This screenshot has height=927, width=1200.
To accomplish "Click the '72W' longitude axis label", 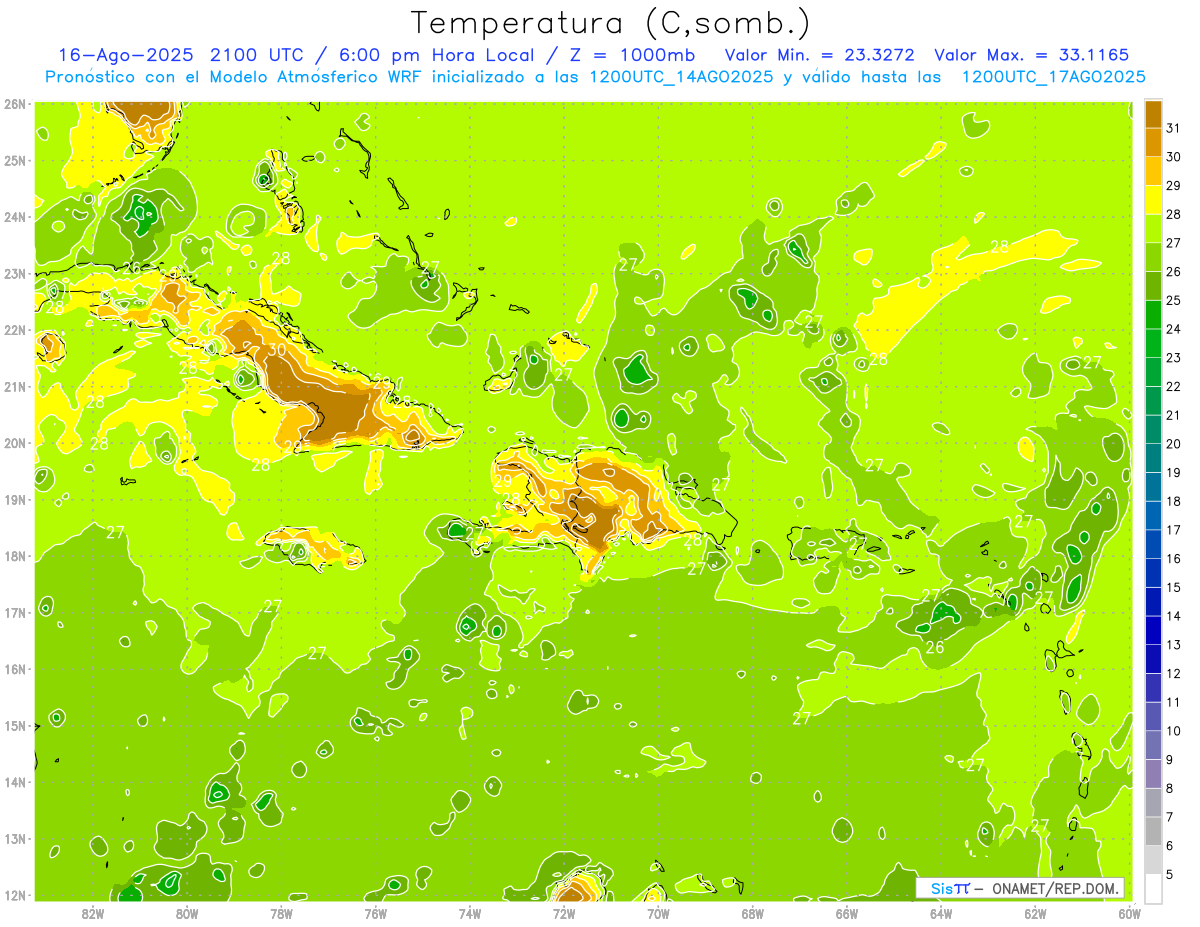I will pos(564,913).
